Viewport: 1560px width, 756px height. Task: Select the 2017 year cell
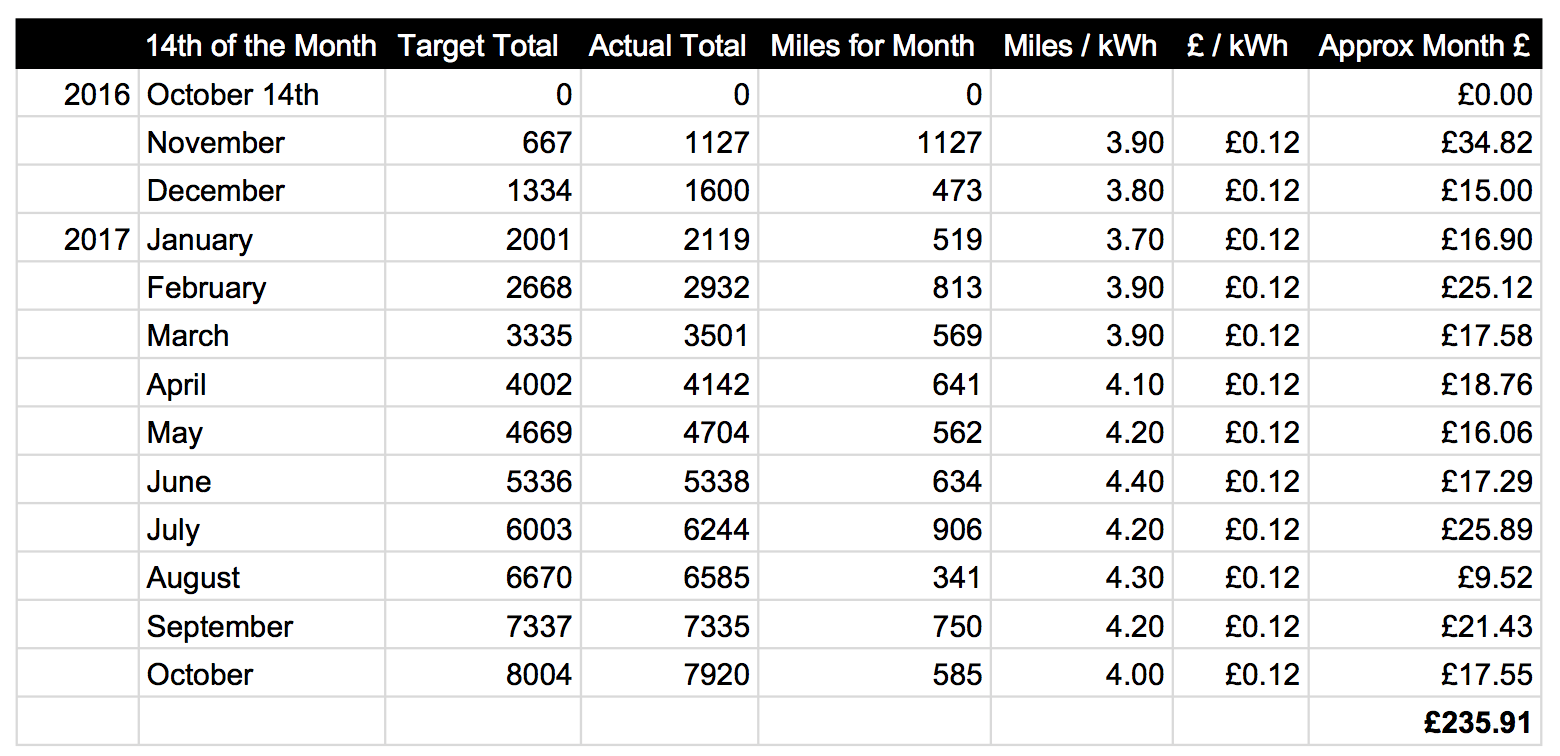(x=97, y=240)
